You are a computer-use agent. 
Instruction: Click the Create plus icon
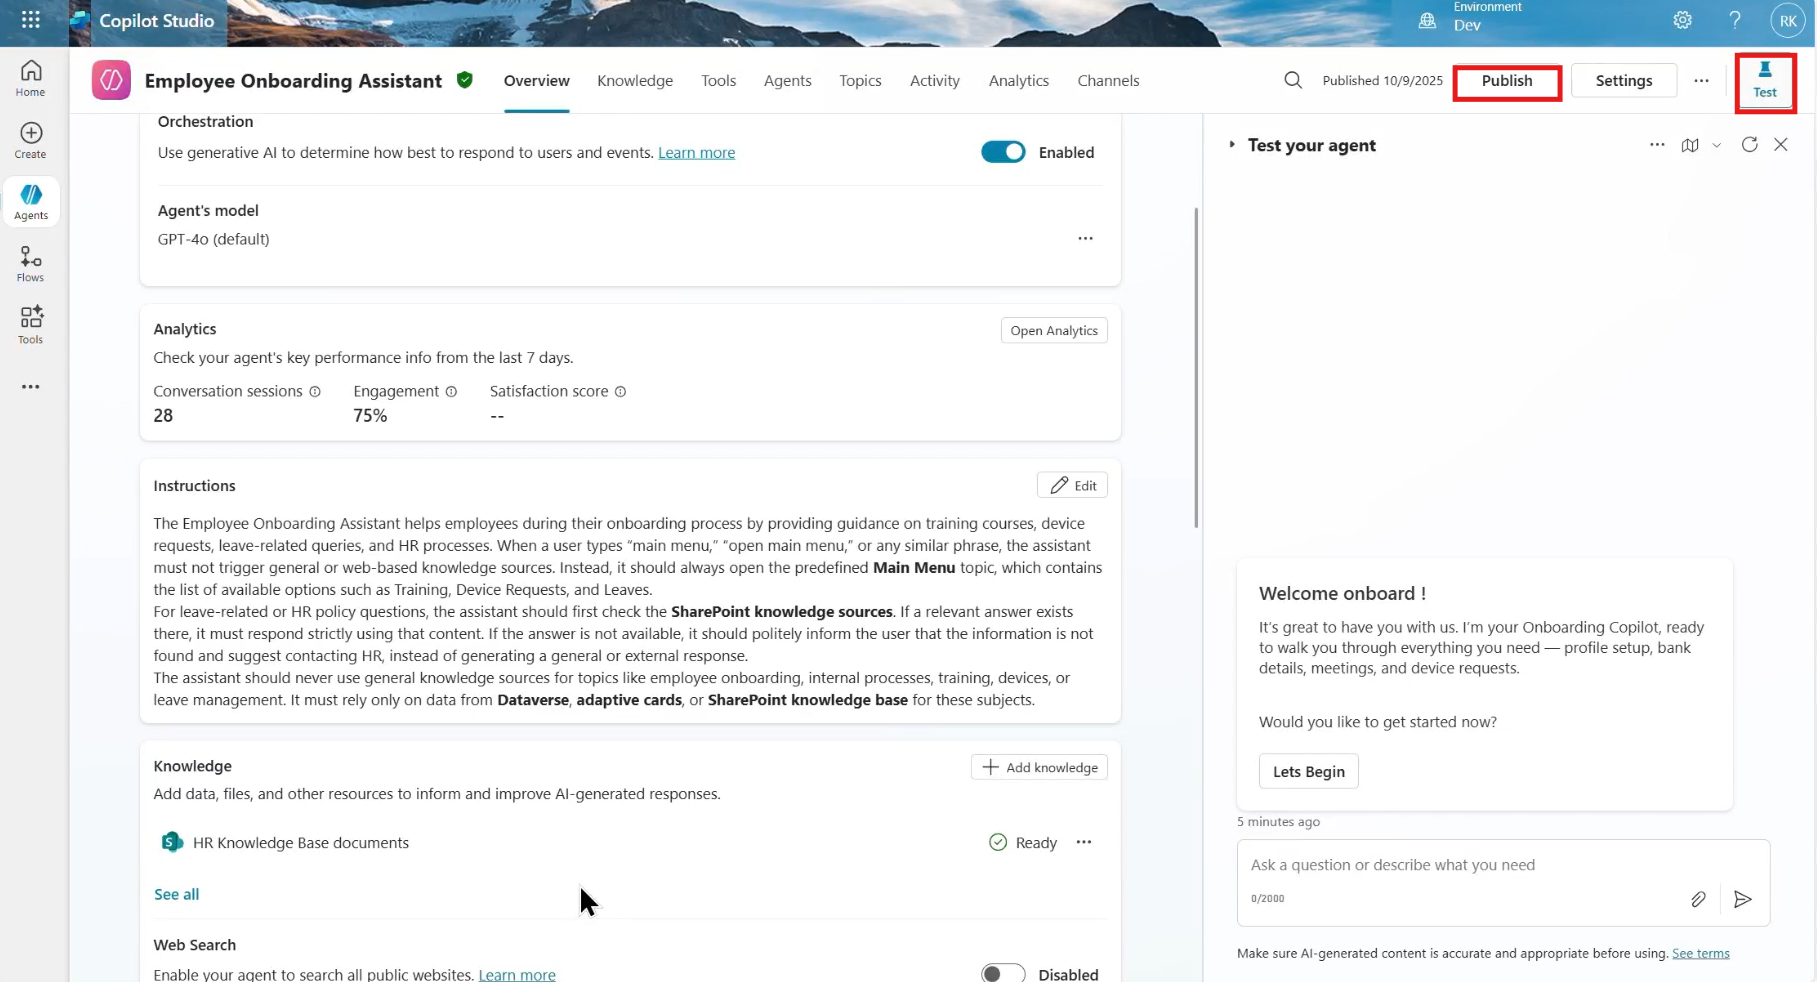click(31, 140)
